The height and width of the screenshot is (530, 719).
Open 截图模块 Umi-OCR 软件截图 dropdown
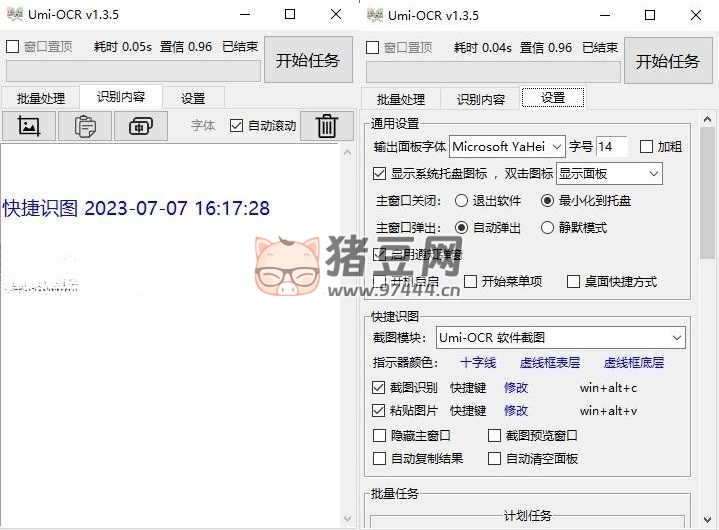(560, 337)
